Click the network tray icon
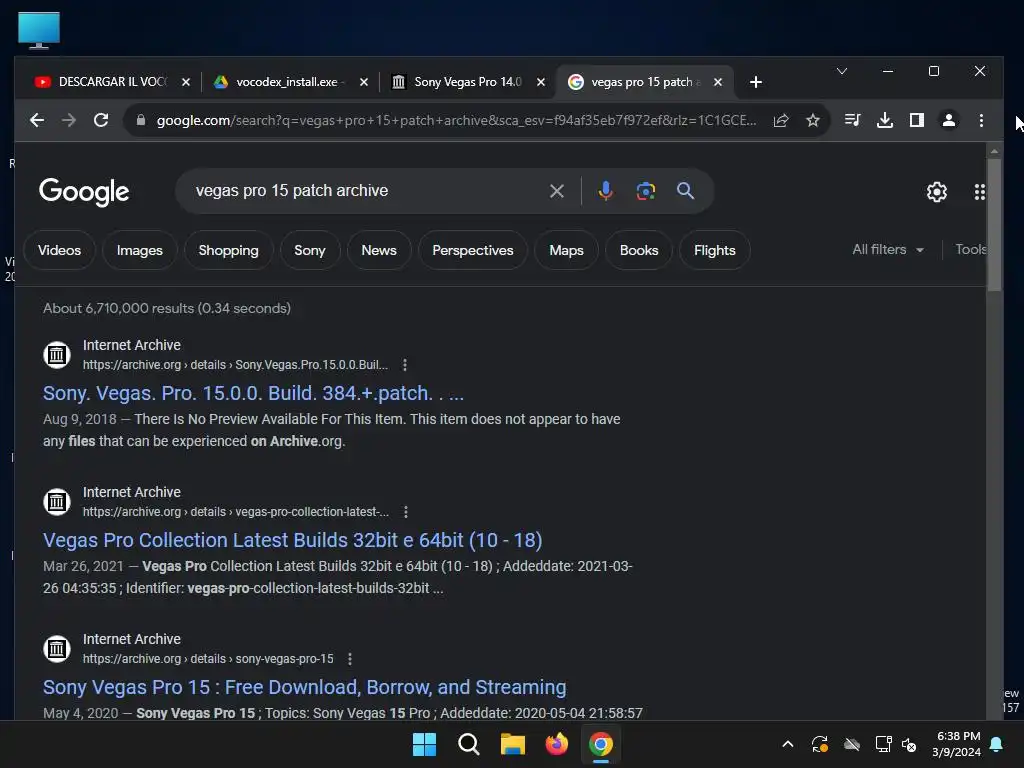The height and width of the screenshot is (768, 1024). click(883, 744)
